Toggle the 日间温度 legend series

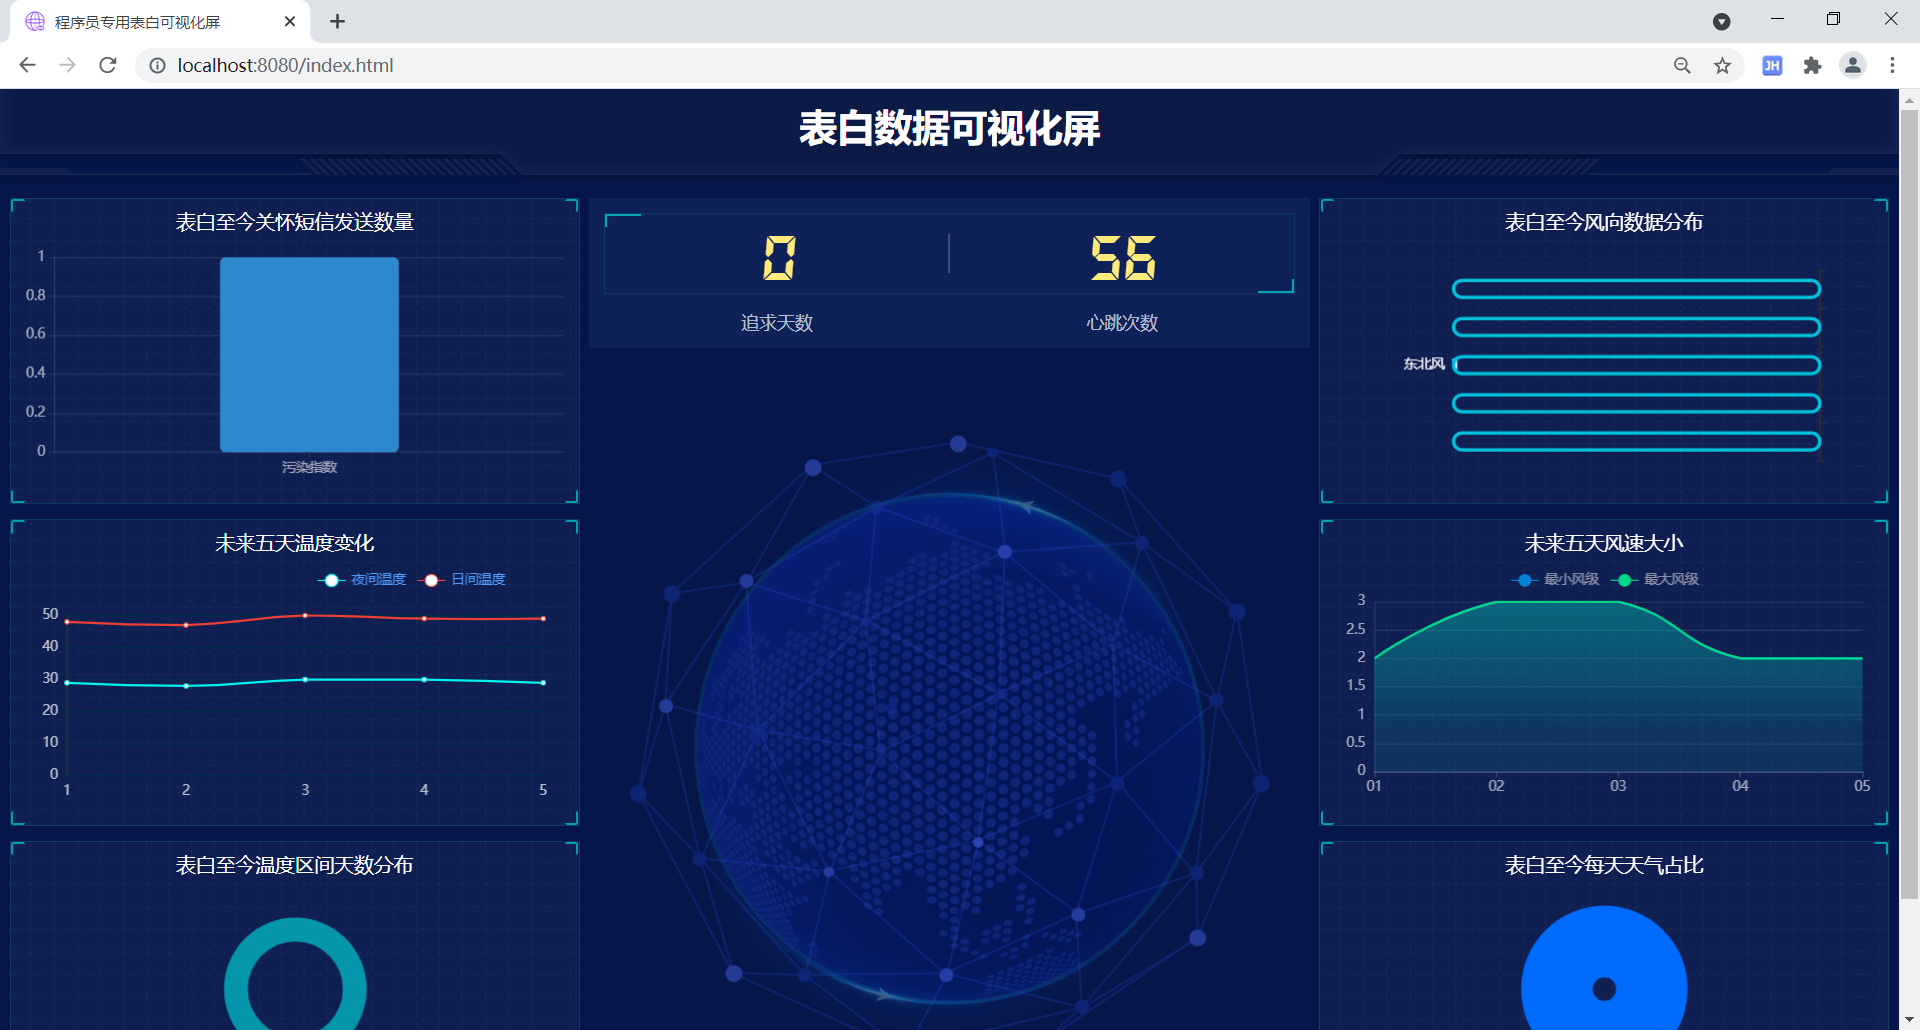(462, 580)
